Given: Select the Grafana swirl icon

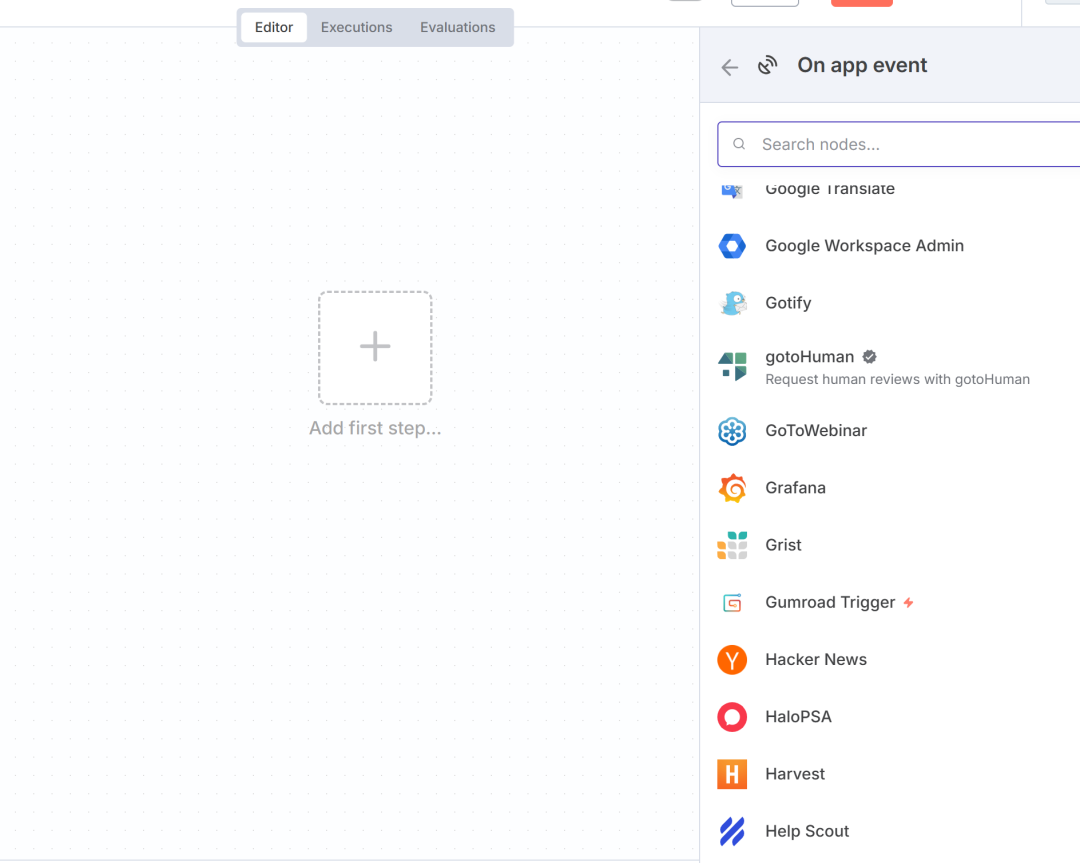Looking at the screenshot, I should coord(732,488).
